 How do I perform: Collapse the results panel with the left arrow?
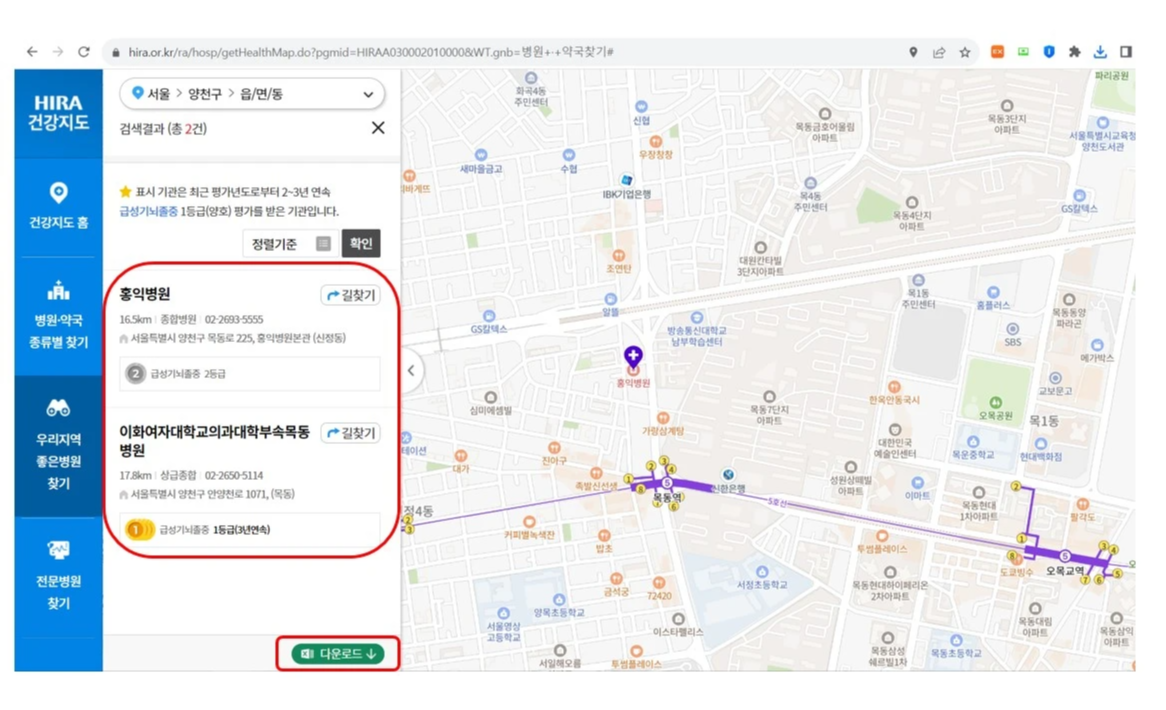[x=410, y=370]
